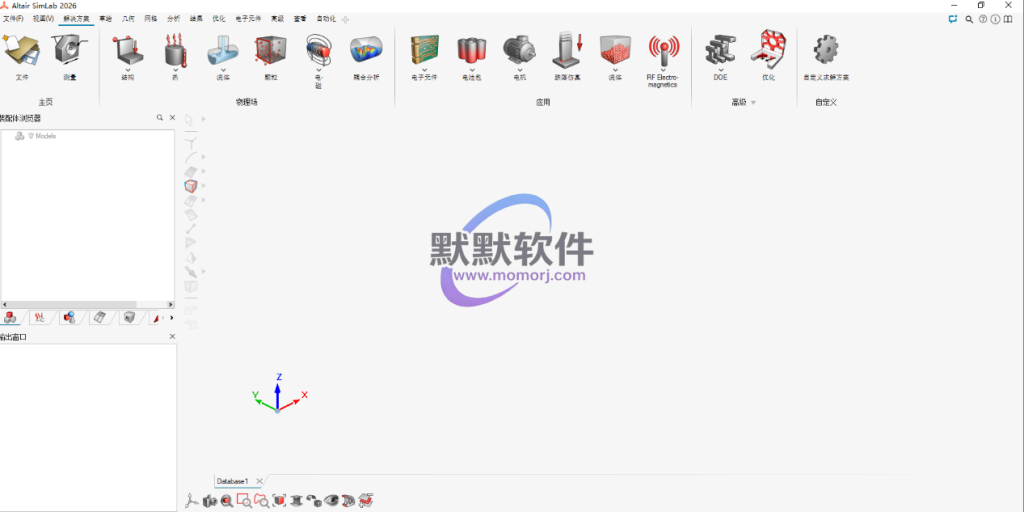Open the 文件(F) menu
This screenshot has width=1024, height=512.
coord(13,18)
